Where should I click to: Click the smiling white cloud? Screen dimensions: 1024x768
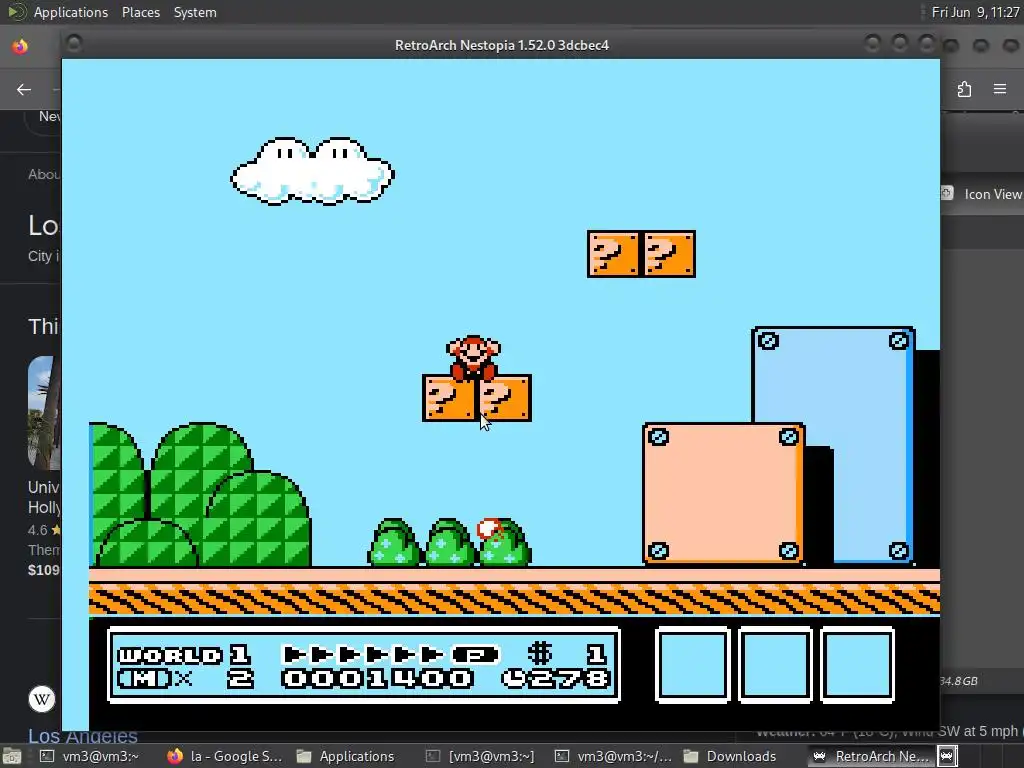point(312,171)
